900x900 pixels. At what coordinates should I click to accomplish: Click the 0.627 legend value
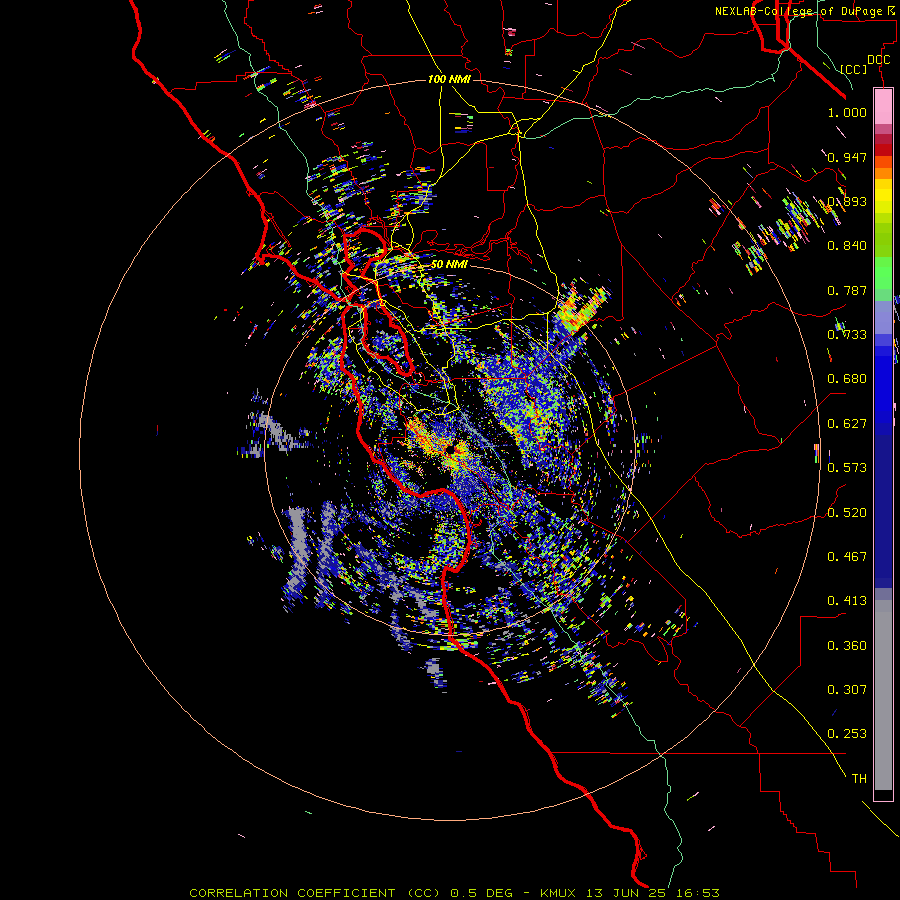(847, 424)
